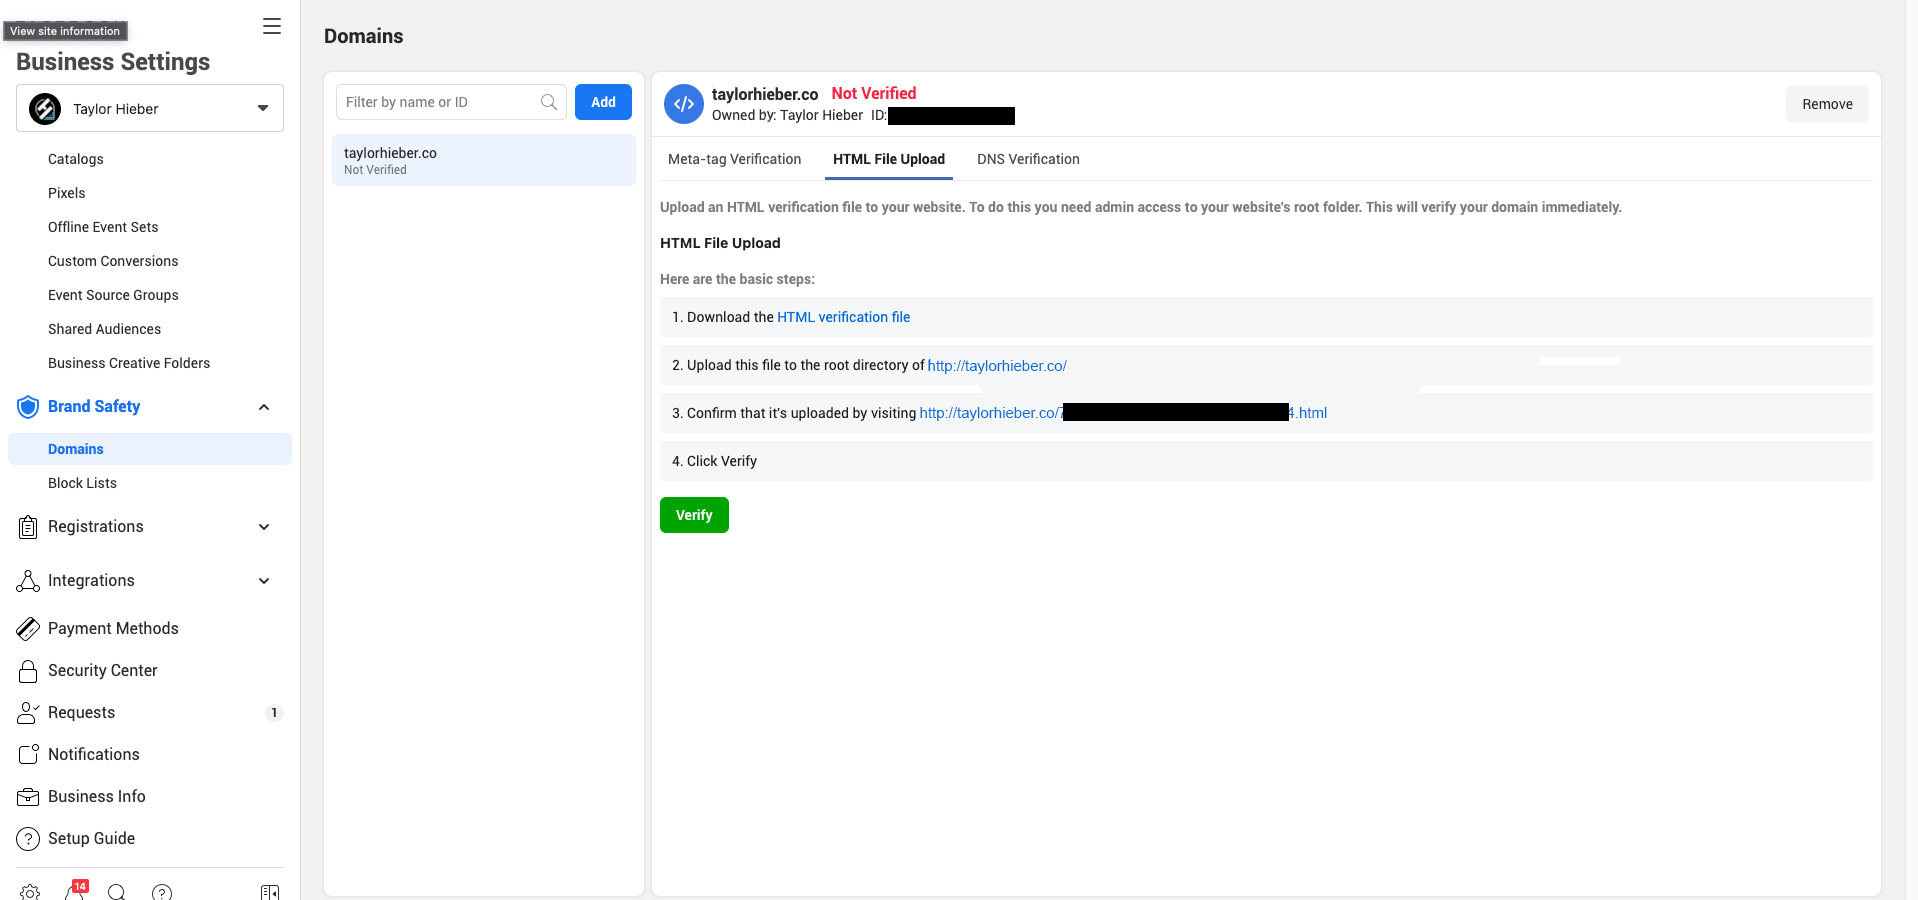Click the Filter by name or ID field
Viewport: 1918px width, 900px height.
coord(451,102)
